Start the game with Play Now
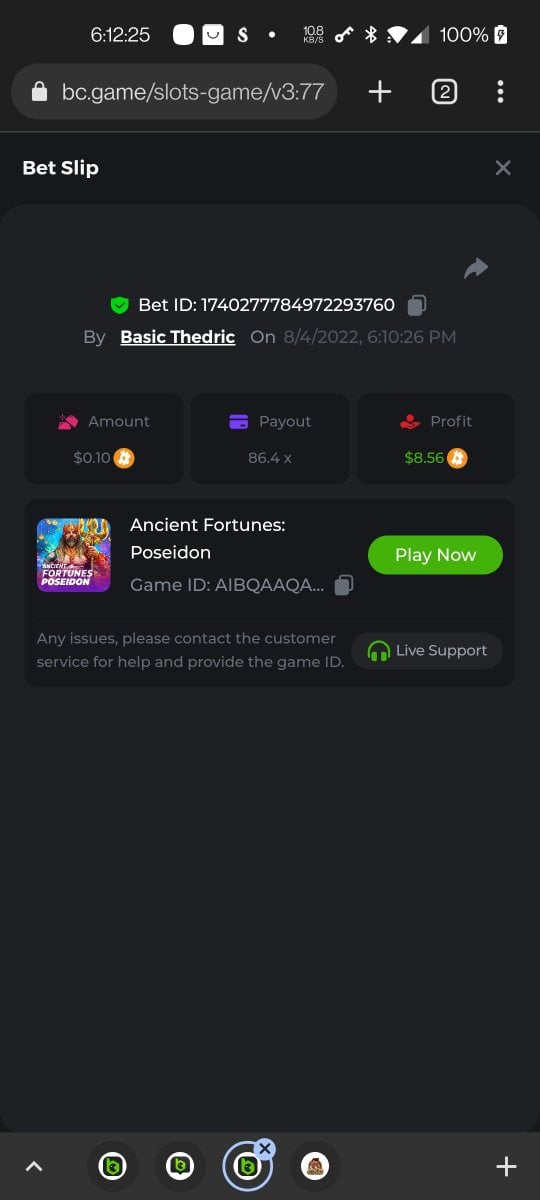Screen dimensions: 540x1200 click(435, 555)
